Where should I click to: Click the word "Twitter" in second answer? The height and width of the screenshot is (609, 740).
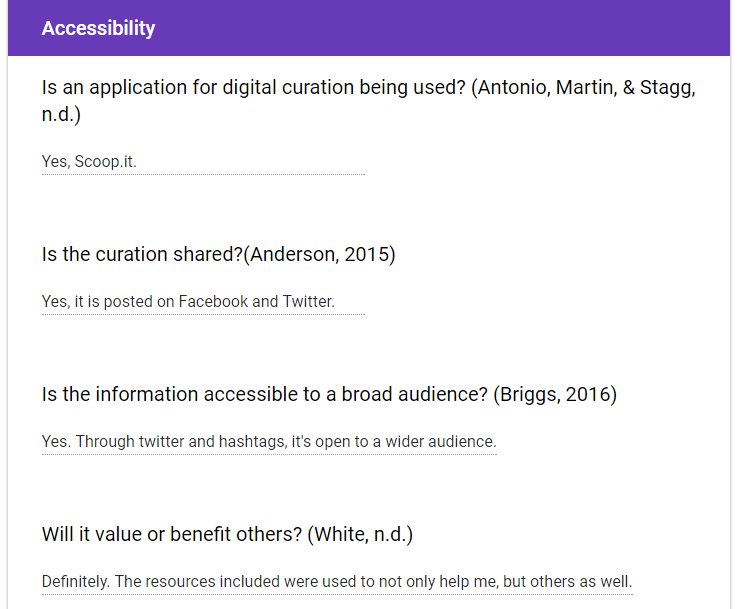click(x=309, y=302)
